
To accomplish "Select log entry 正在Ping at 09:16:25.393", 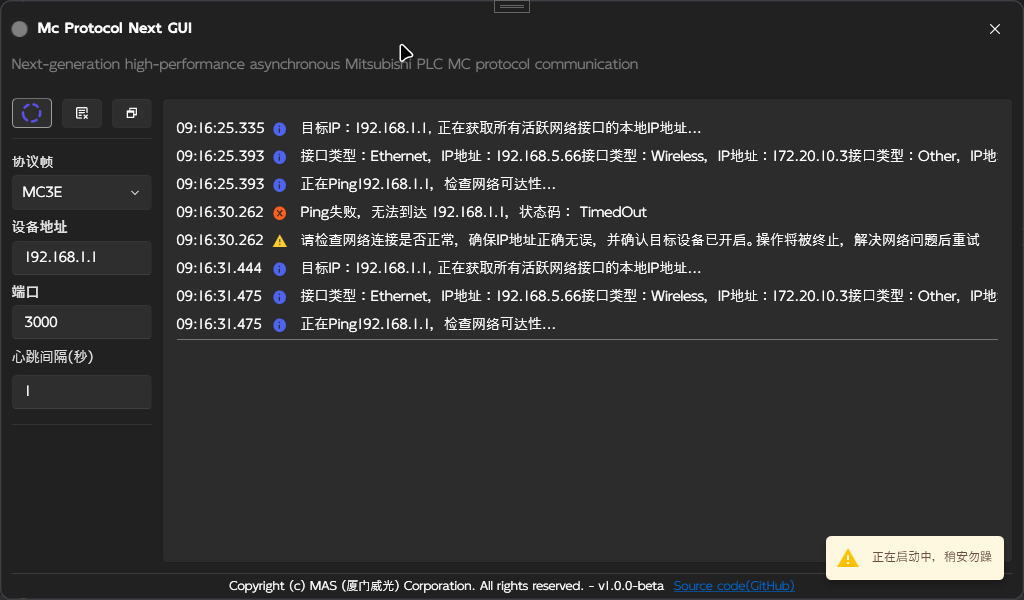I will tap(586, 184).
